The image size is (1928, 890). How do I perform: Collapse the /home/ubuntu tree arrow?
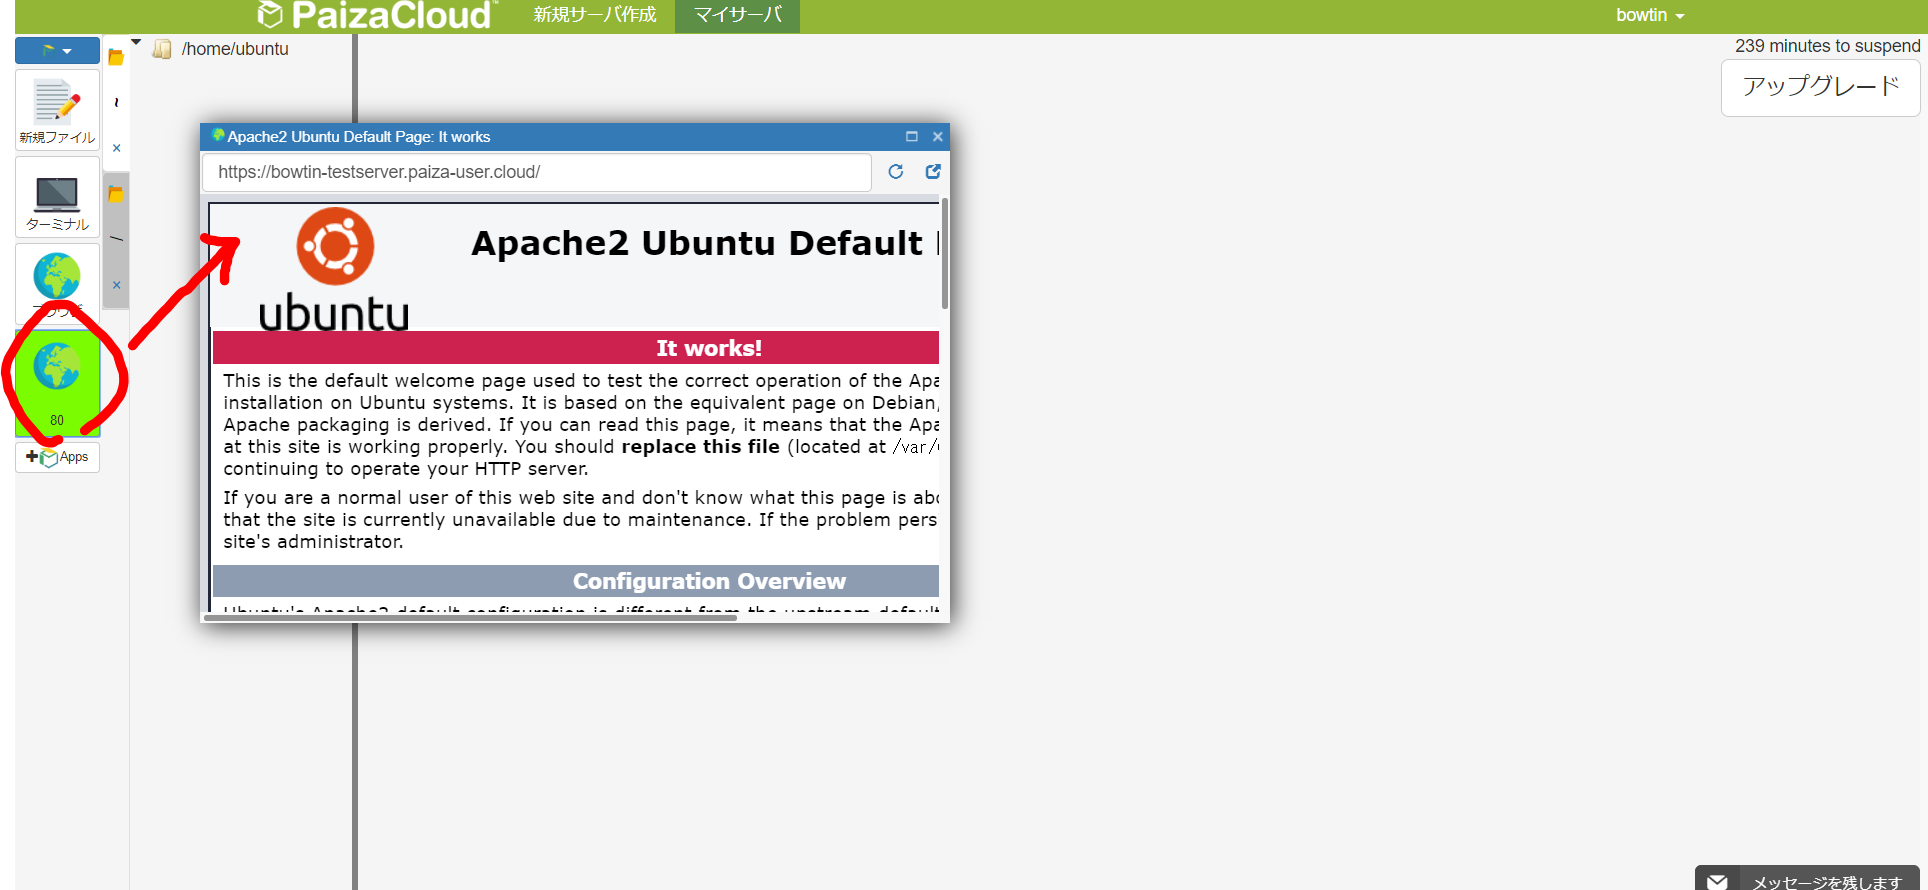pos(137,42)
